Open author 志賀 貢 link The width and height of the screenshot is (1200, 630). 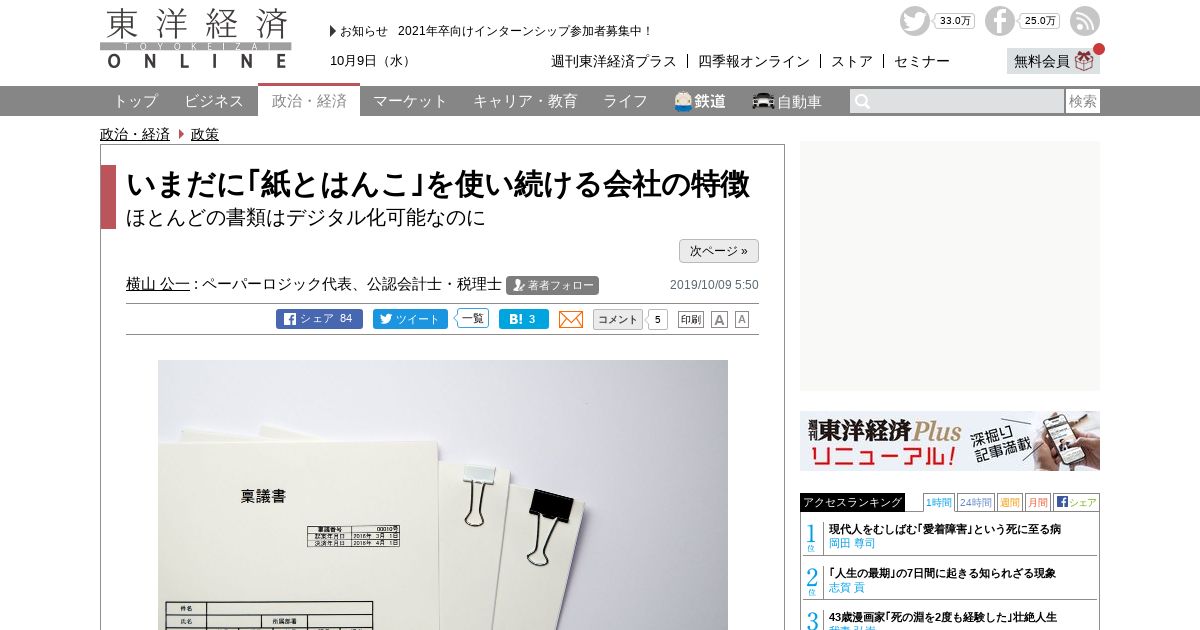[847, 587]
